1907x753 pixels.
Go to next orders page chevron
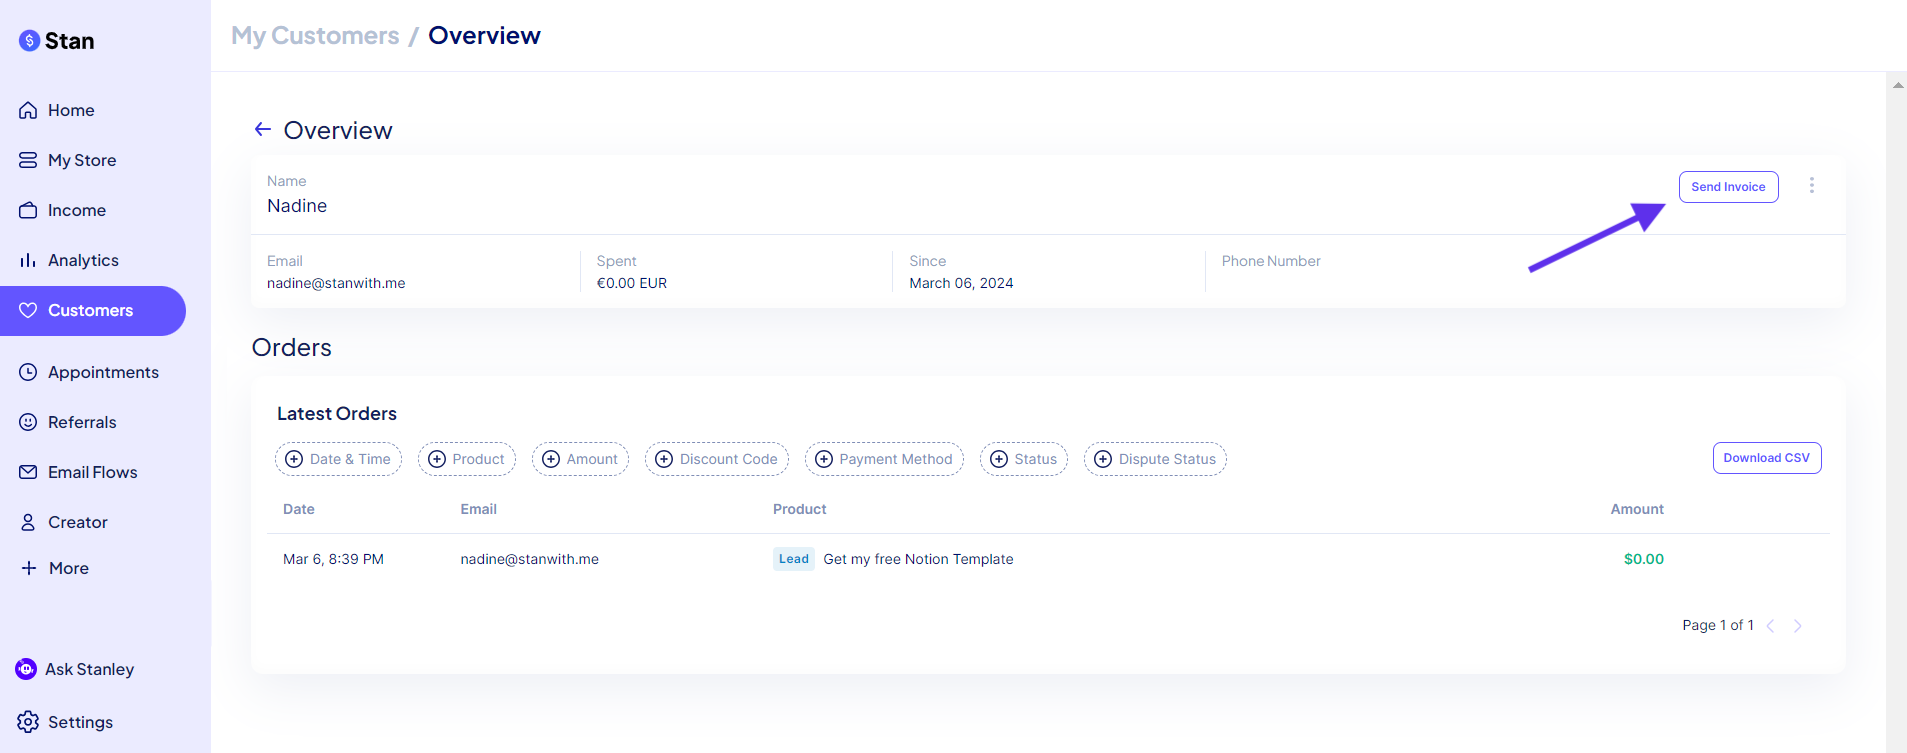coord(1797,626)
